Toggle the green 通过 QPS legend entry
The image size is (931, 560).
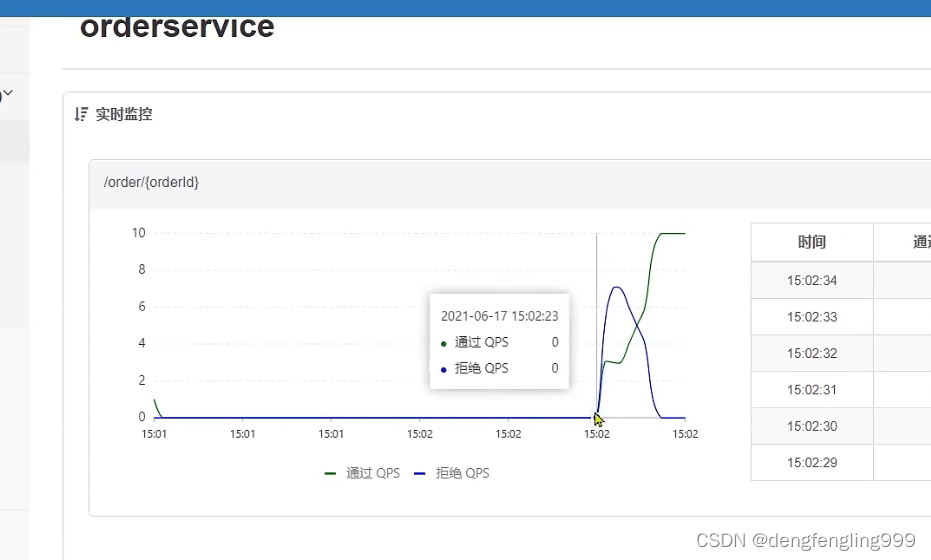point(361,473)
